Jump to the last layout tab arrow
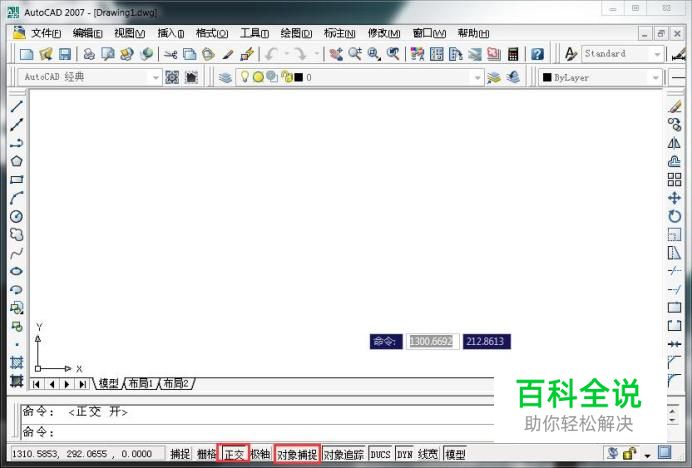The image size is (692, 468). 82,384
